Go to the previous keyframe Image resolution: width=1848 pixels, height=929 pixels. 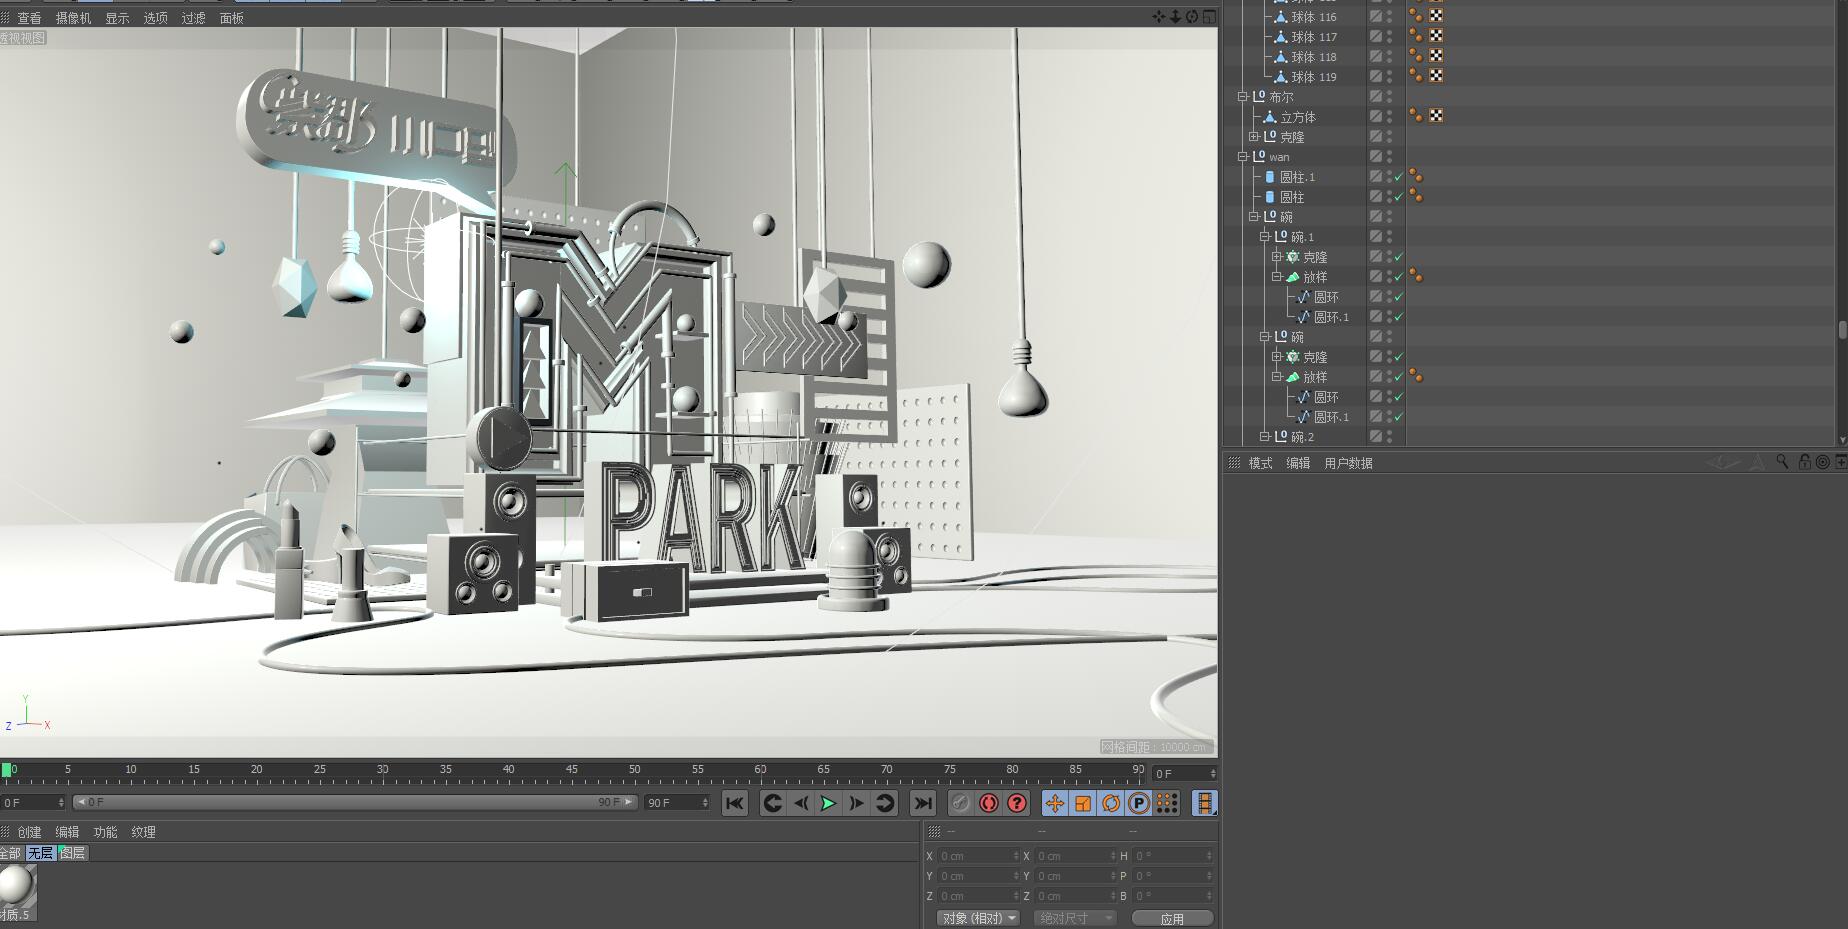pyautogui.click(x=772, y=803)
